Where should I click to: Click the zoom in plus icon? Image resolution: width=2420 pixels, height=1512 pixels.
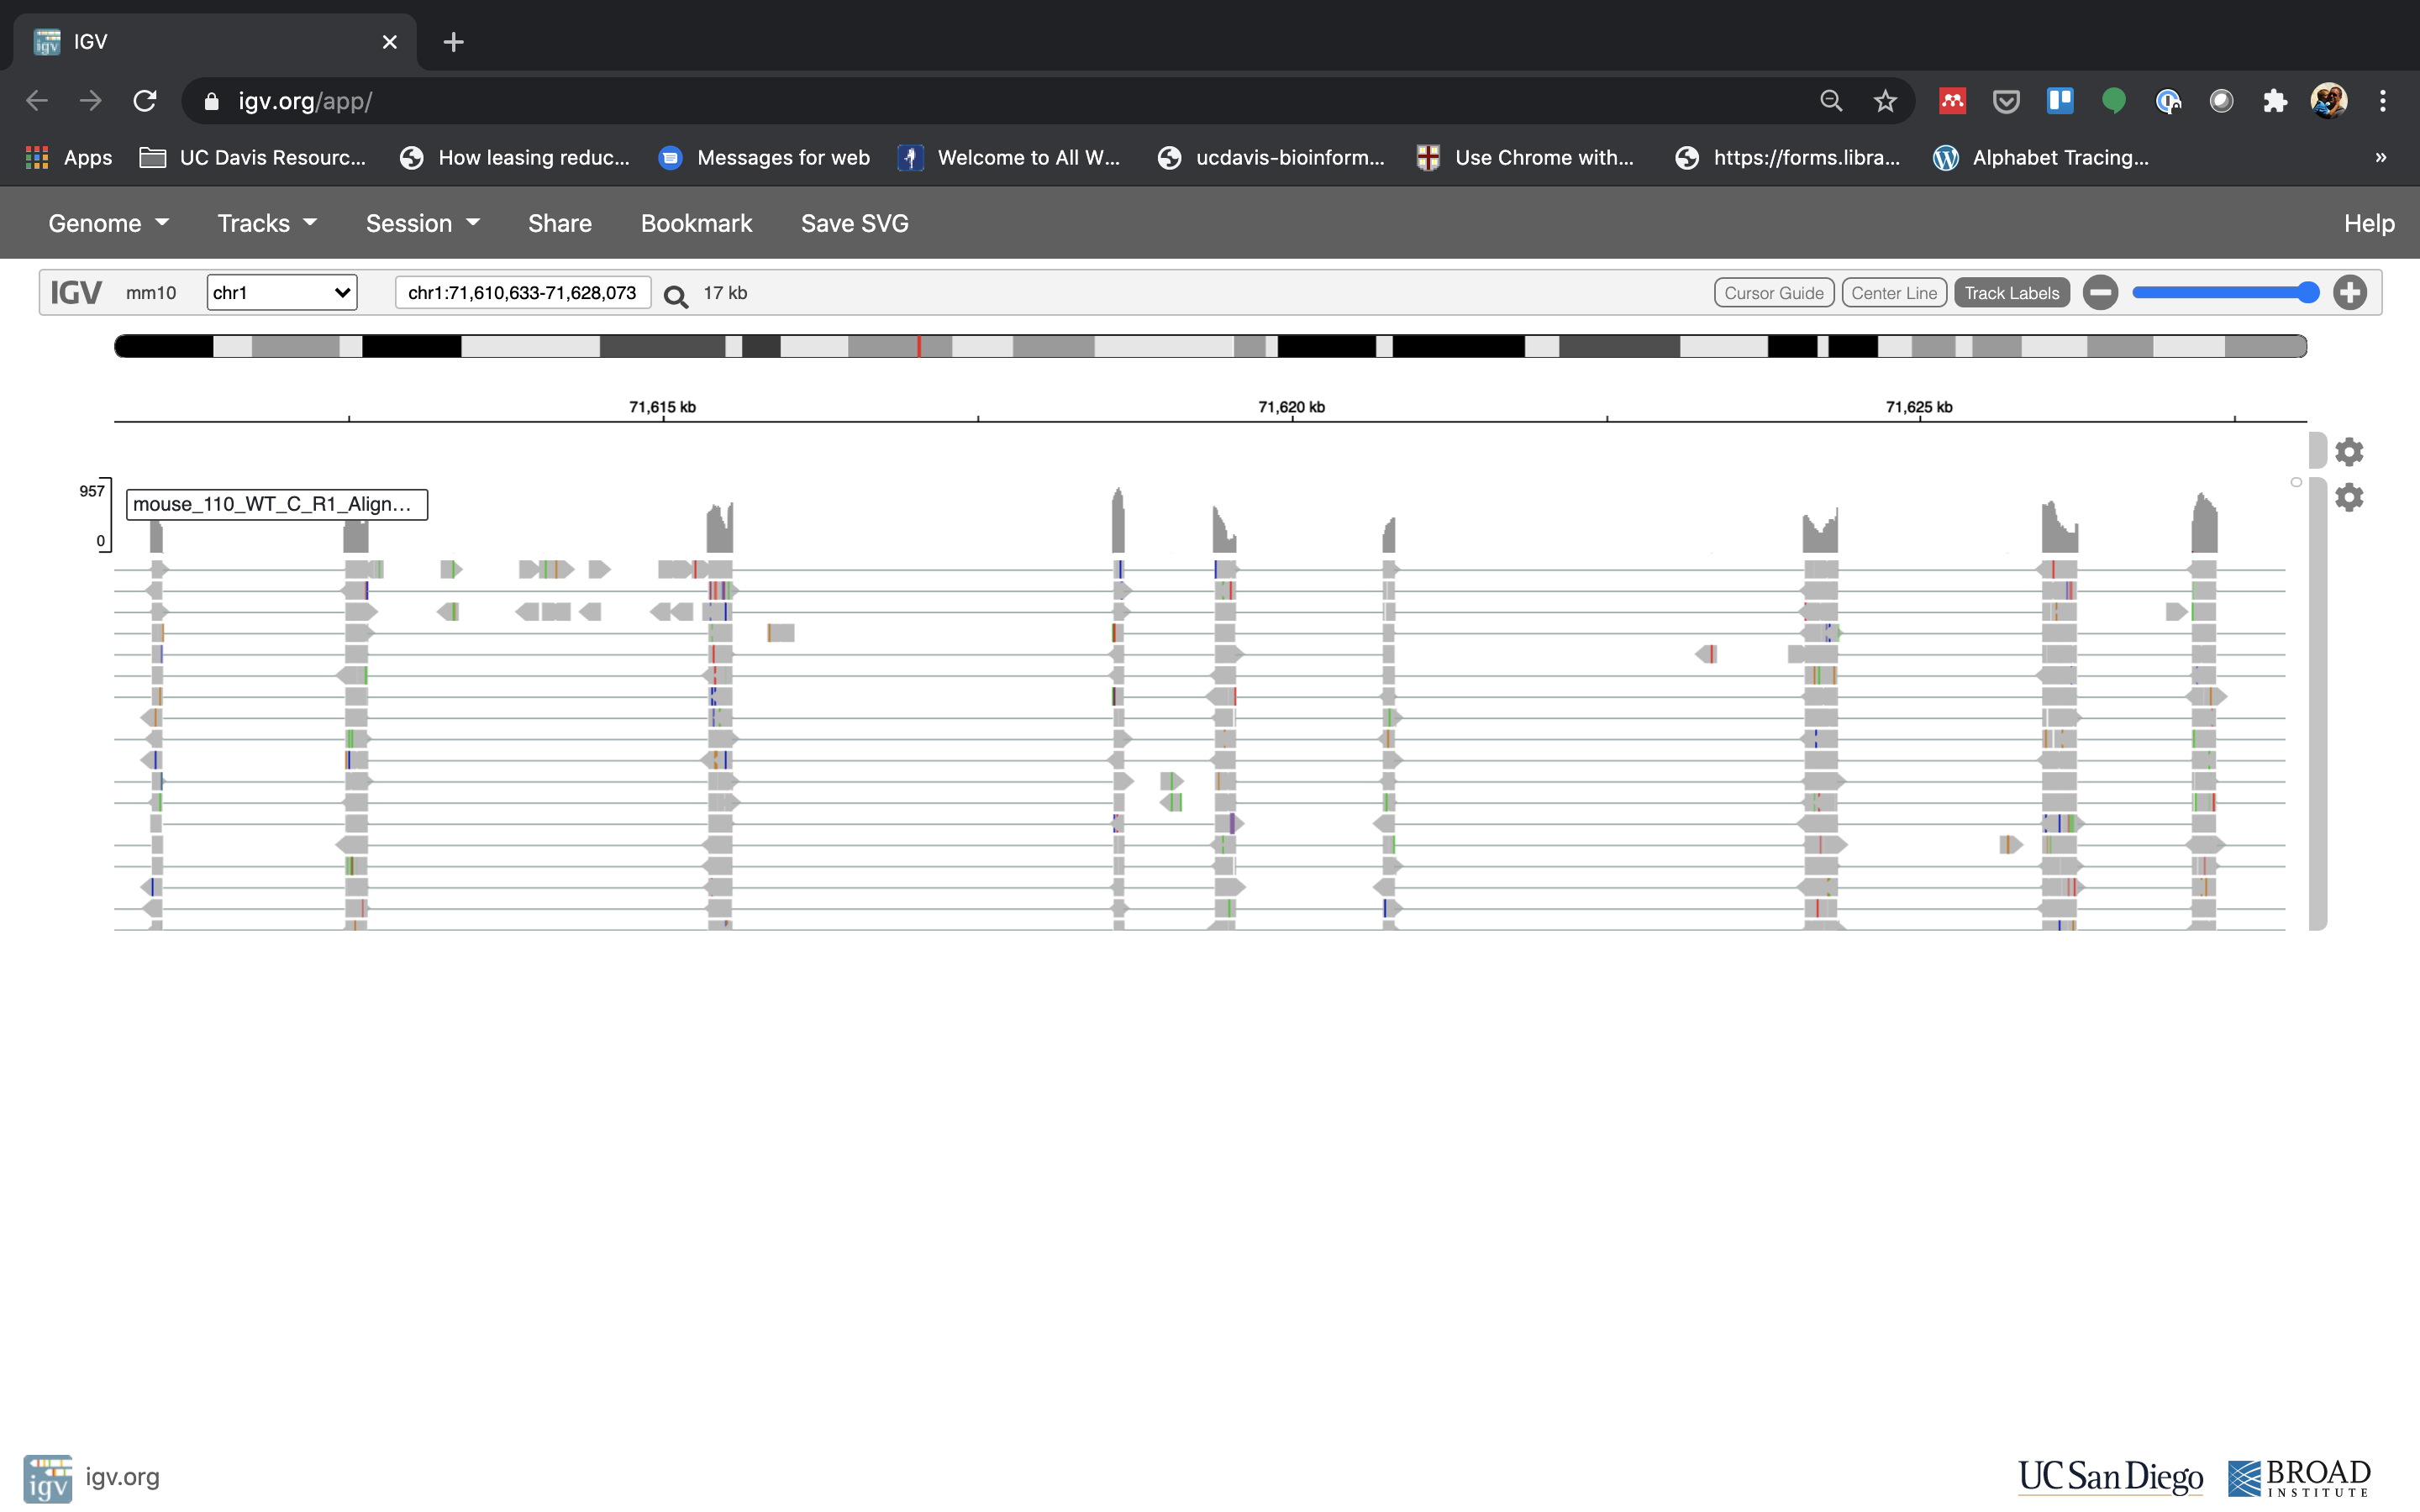click(x=2349, y=293)
